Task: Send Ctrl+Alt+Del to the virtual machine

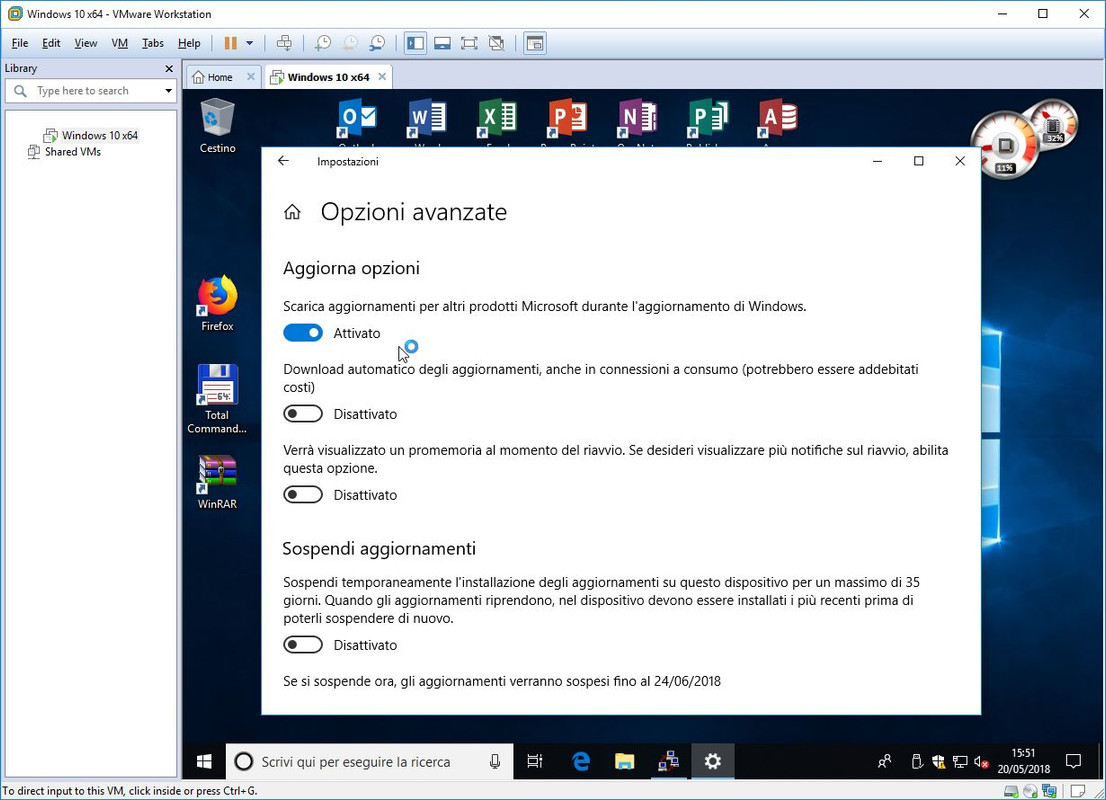Action: coord(284,43)
